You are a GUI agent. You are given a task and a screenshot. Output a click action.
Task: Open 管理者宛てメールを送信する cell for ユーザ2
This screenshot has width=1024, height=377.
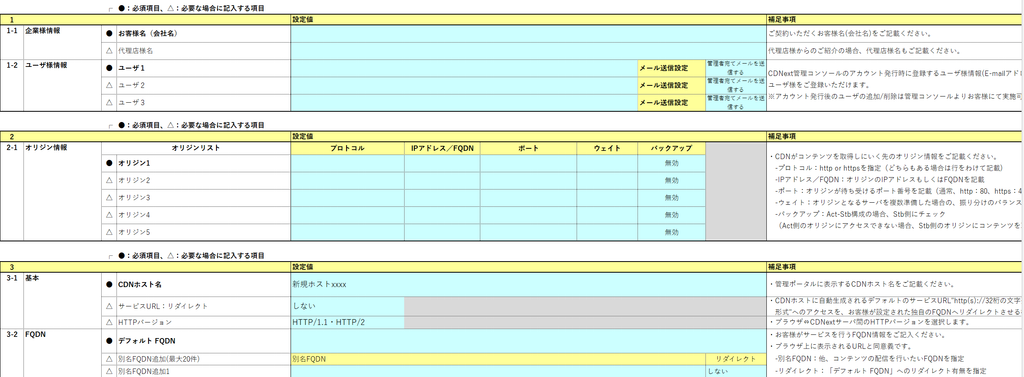(735, 86)
